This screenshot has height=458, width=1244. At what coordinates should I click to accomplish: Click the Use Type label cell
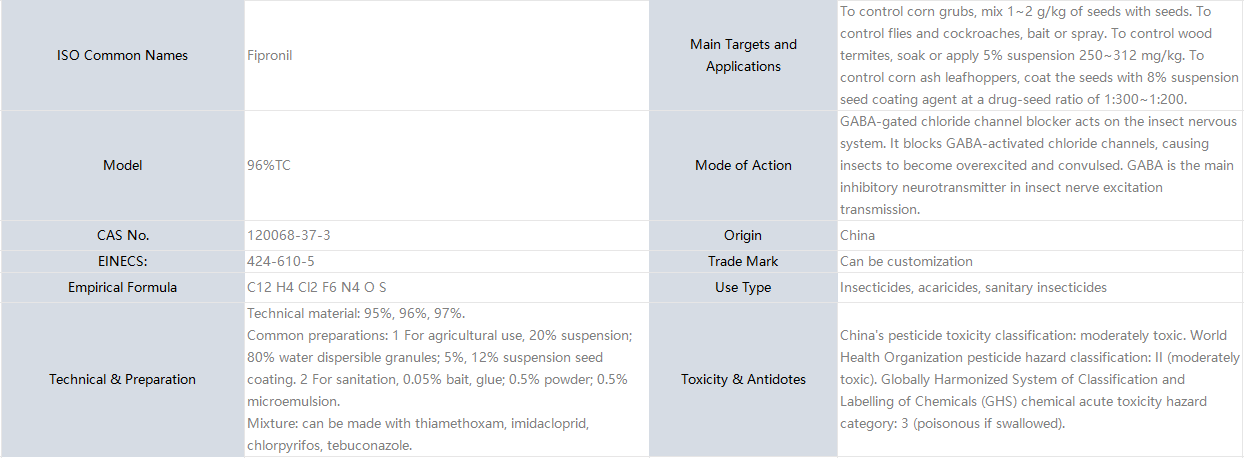click(743, 287)
